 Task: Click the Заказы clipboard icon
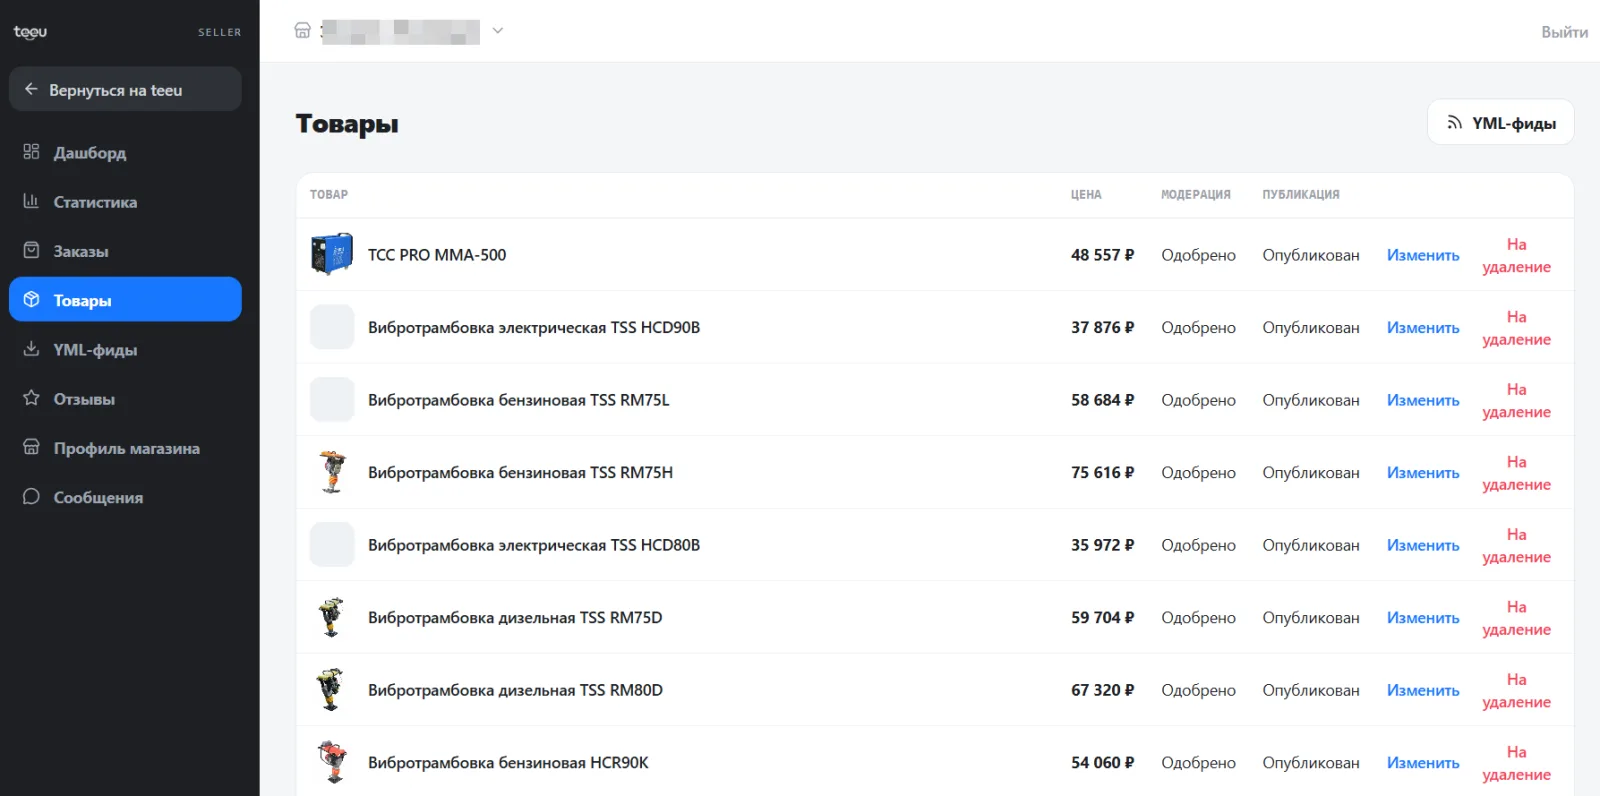(x=31, y=250)
